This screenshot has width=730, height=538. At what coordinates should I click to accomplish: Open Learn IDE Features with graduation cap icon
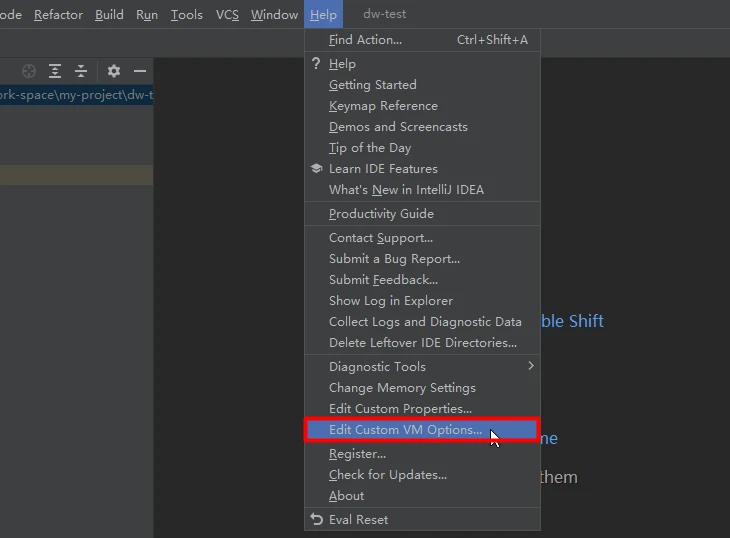click(383, 169)
